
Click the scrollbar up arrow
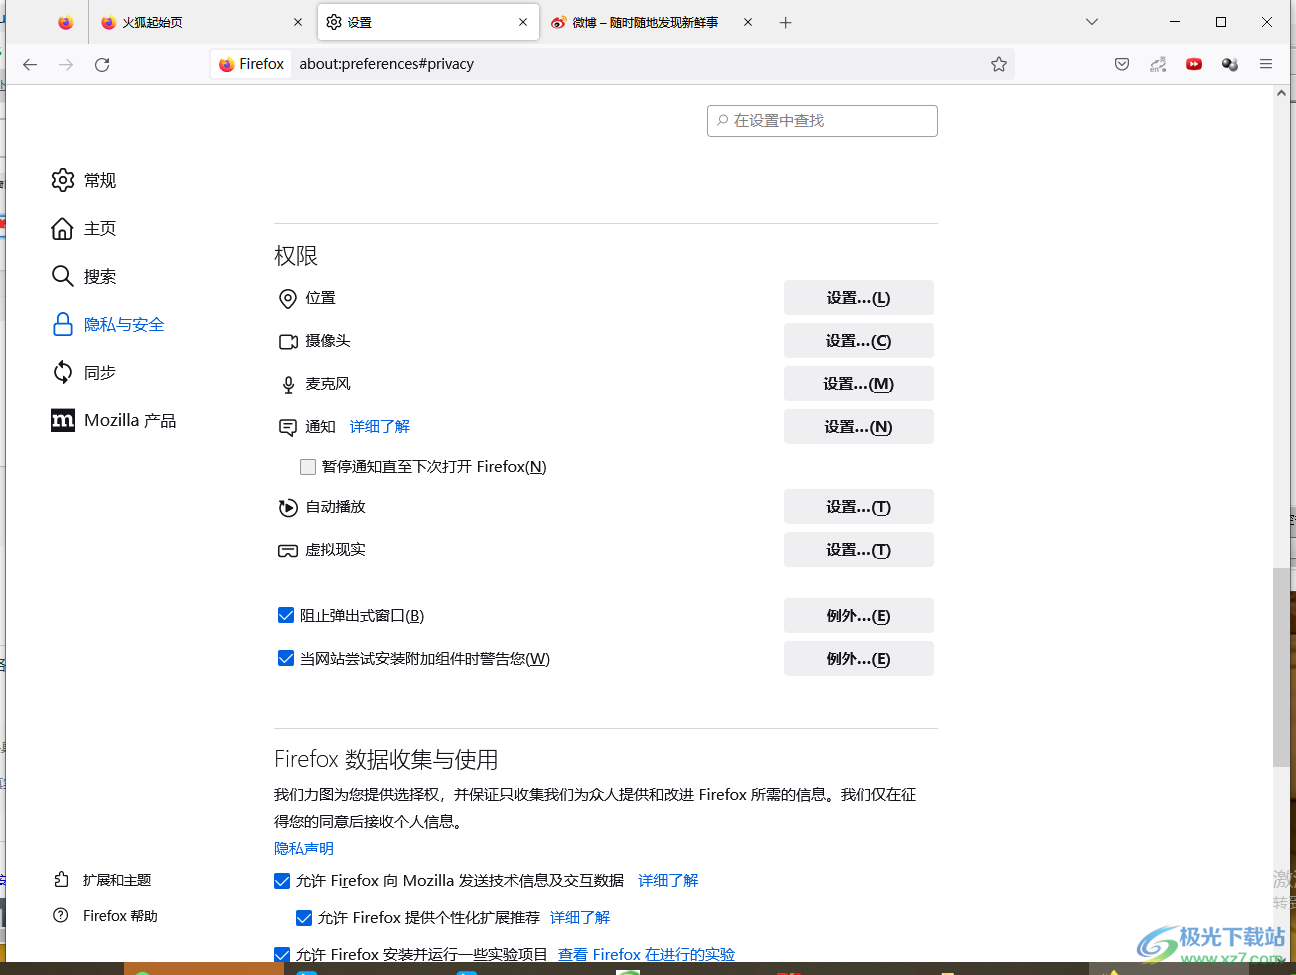pyautogui.click(x=1281, y=93)
